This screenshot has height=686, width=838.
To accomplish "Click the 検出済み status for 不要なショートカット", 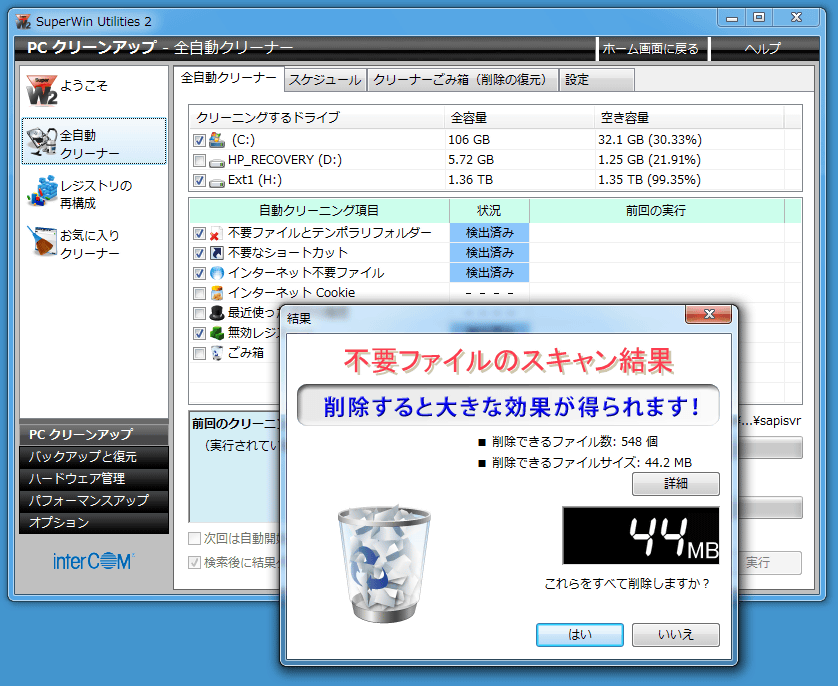I will coord(490,253).
